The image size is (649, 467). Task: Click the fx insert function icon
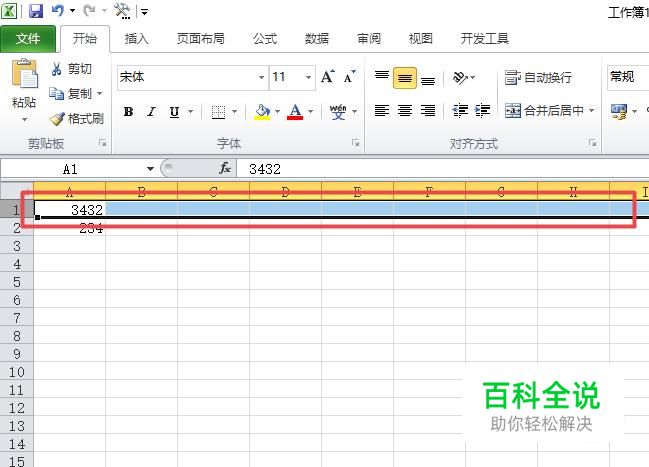(225, 169)
